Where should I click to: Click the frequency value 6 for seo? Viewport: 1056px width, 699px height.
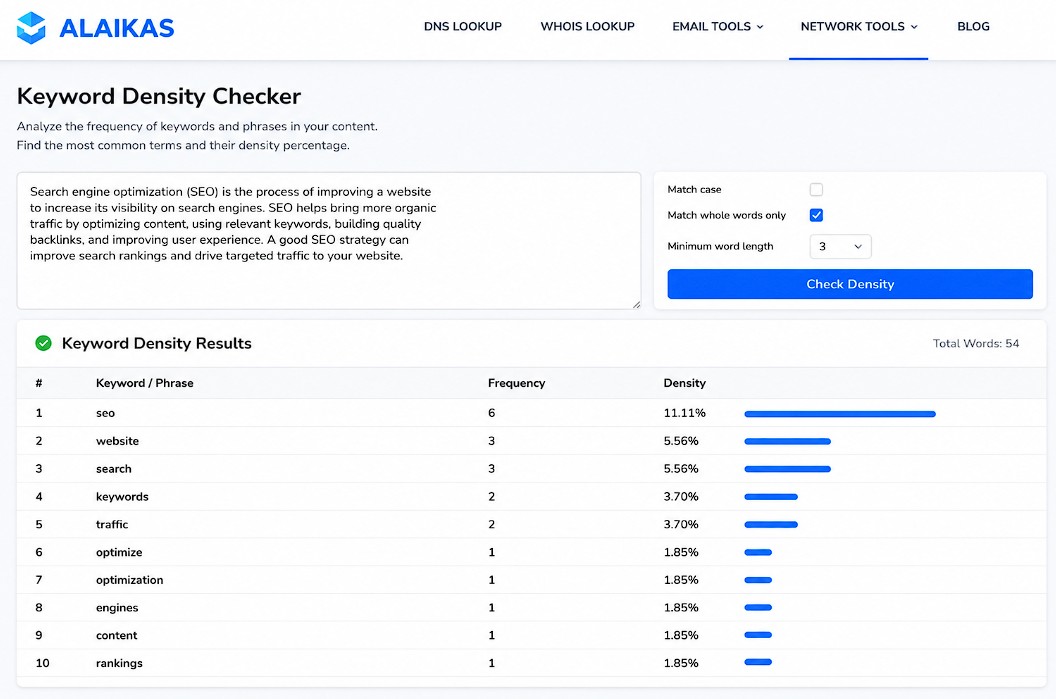coord(492,413)
